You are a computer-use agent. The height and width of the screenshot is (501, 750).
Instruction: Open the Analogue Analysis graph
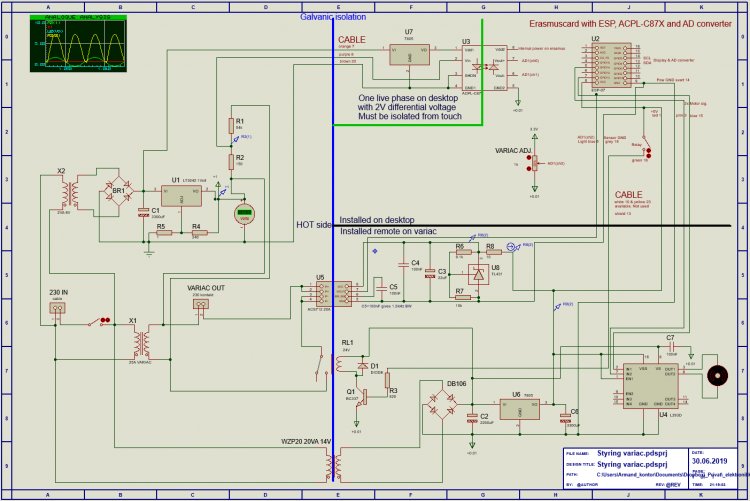tap(78, 43)
